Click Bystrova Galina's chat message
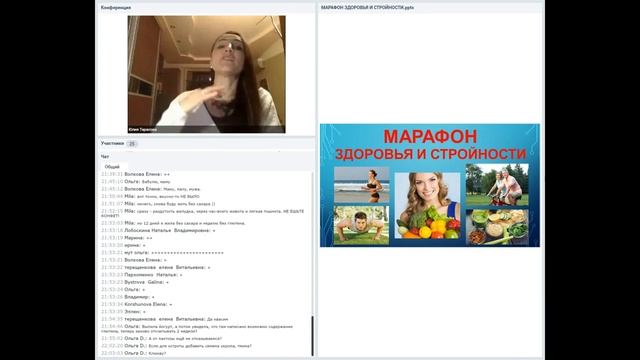This screenshot has width=640, height=360. point(135,282)
